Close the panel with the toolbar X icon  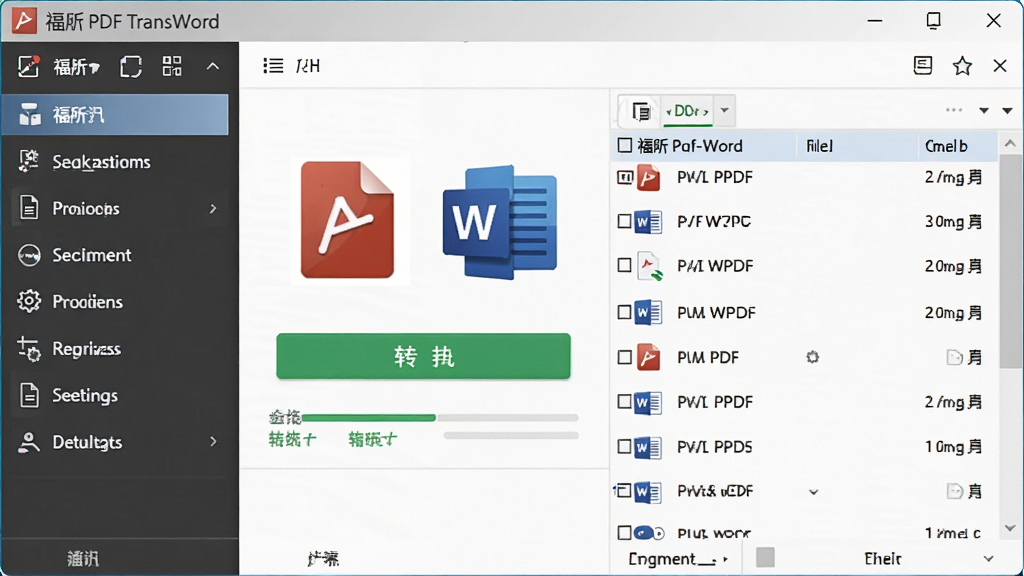tap(1000, 65)
